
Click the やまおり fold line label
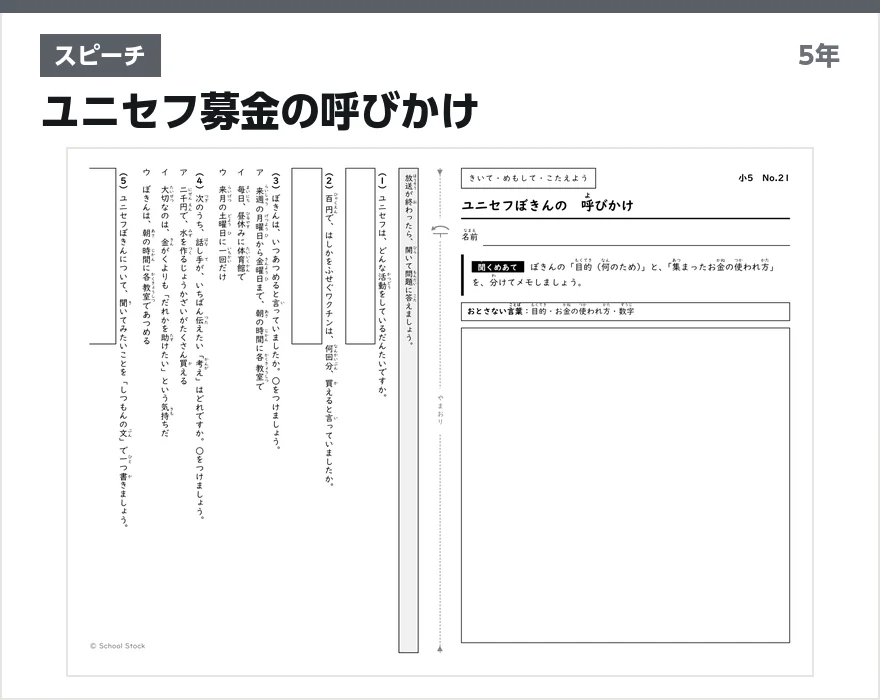440,409
